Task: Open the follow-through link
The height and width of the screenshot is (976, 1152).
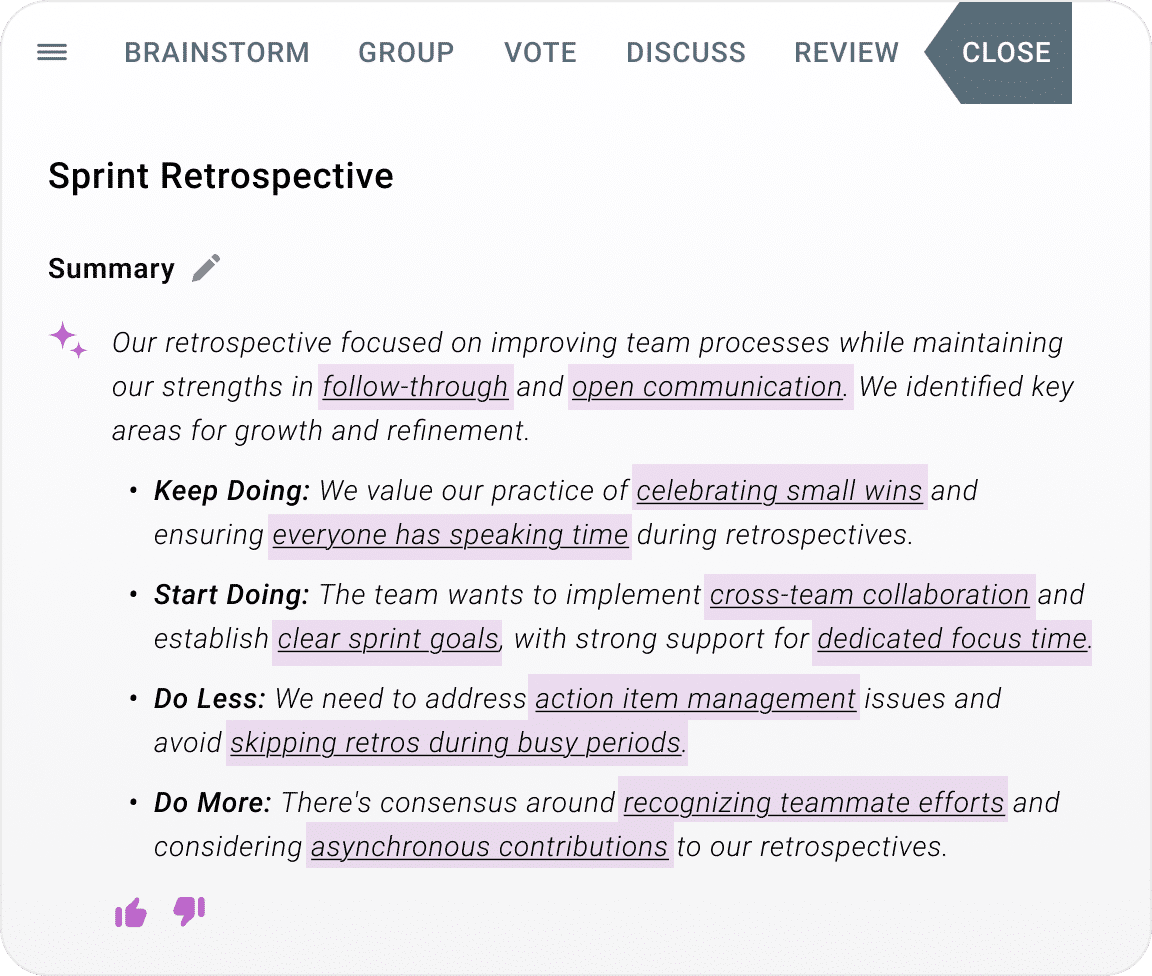Action: 415,387
